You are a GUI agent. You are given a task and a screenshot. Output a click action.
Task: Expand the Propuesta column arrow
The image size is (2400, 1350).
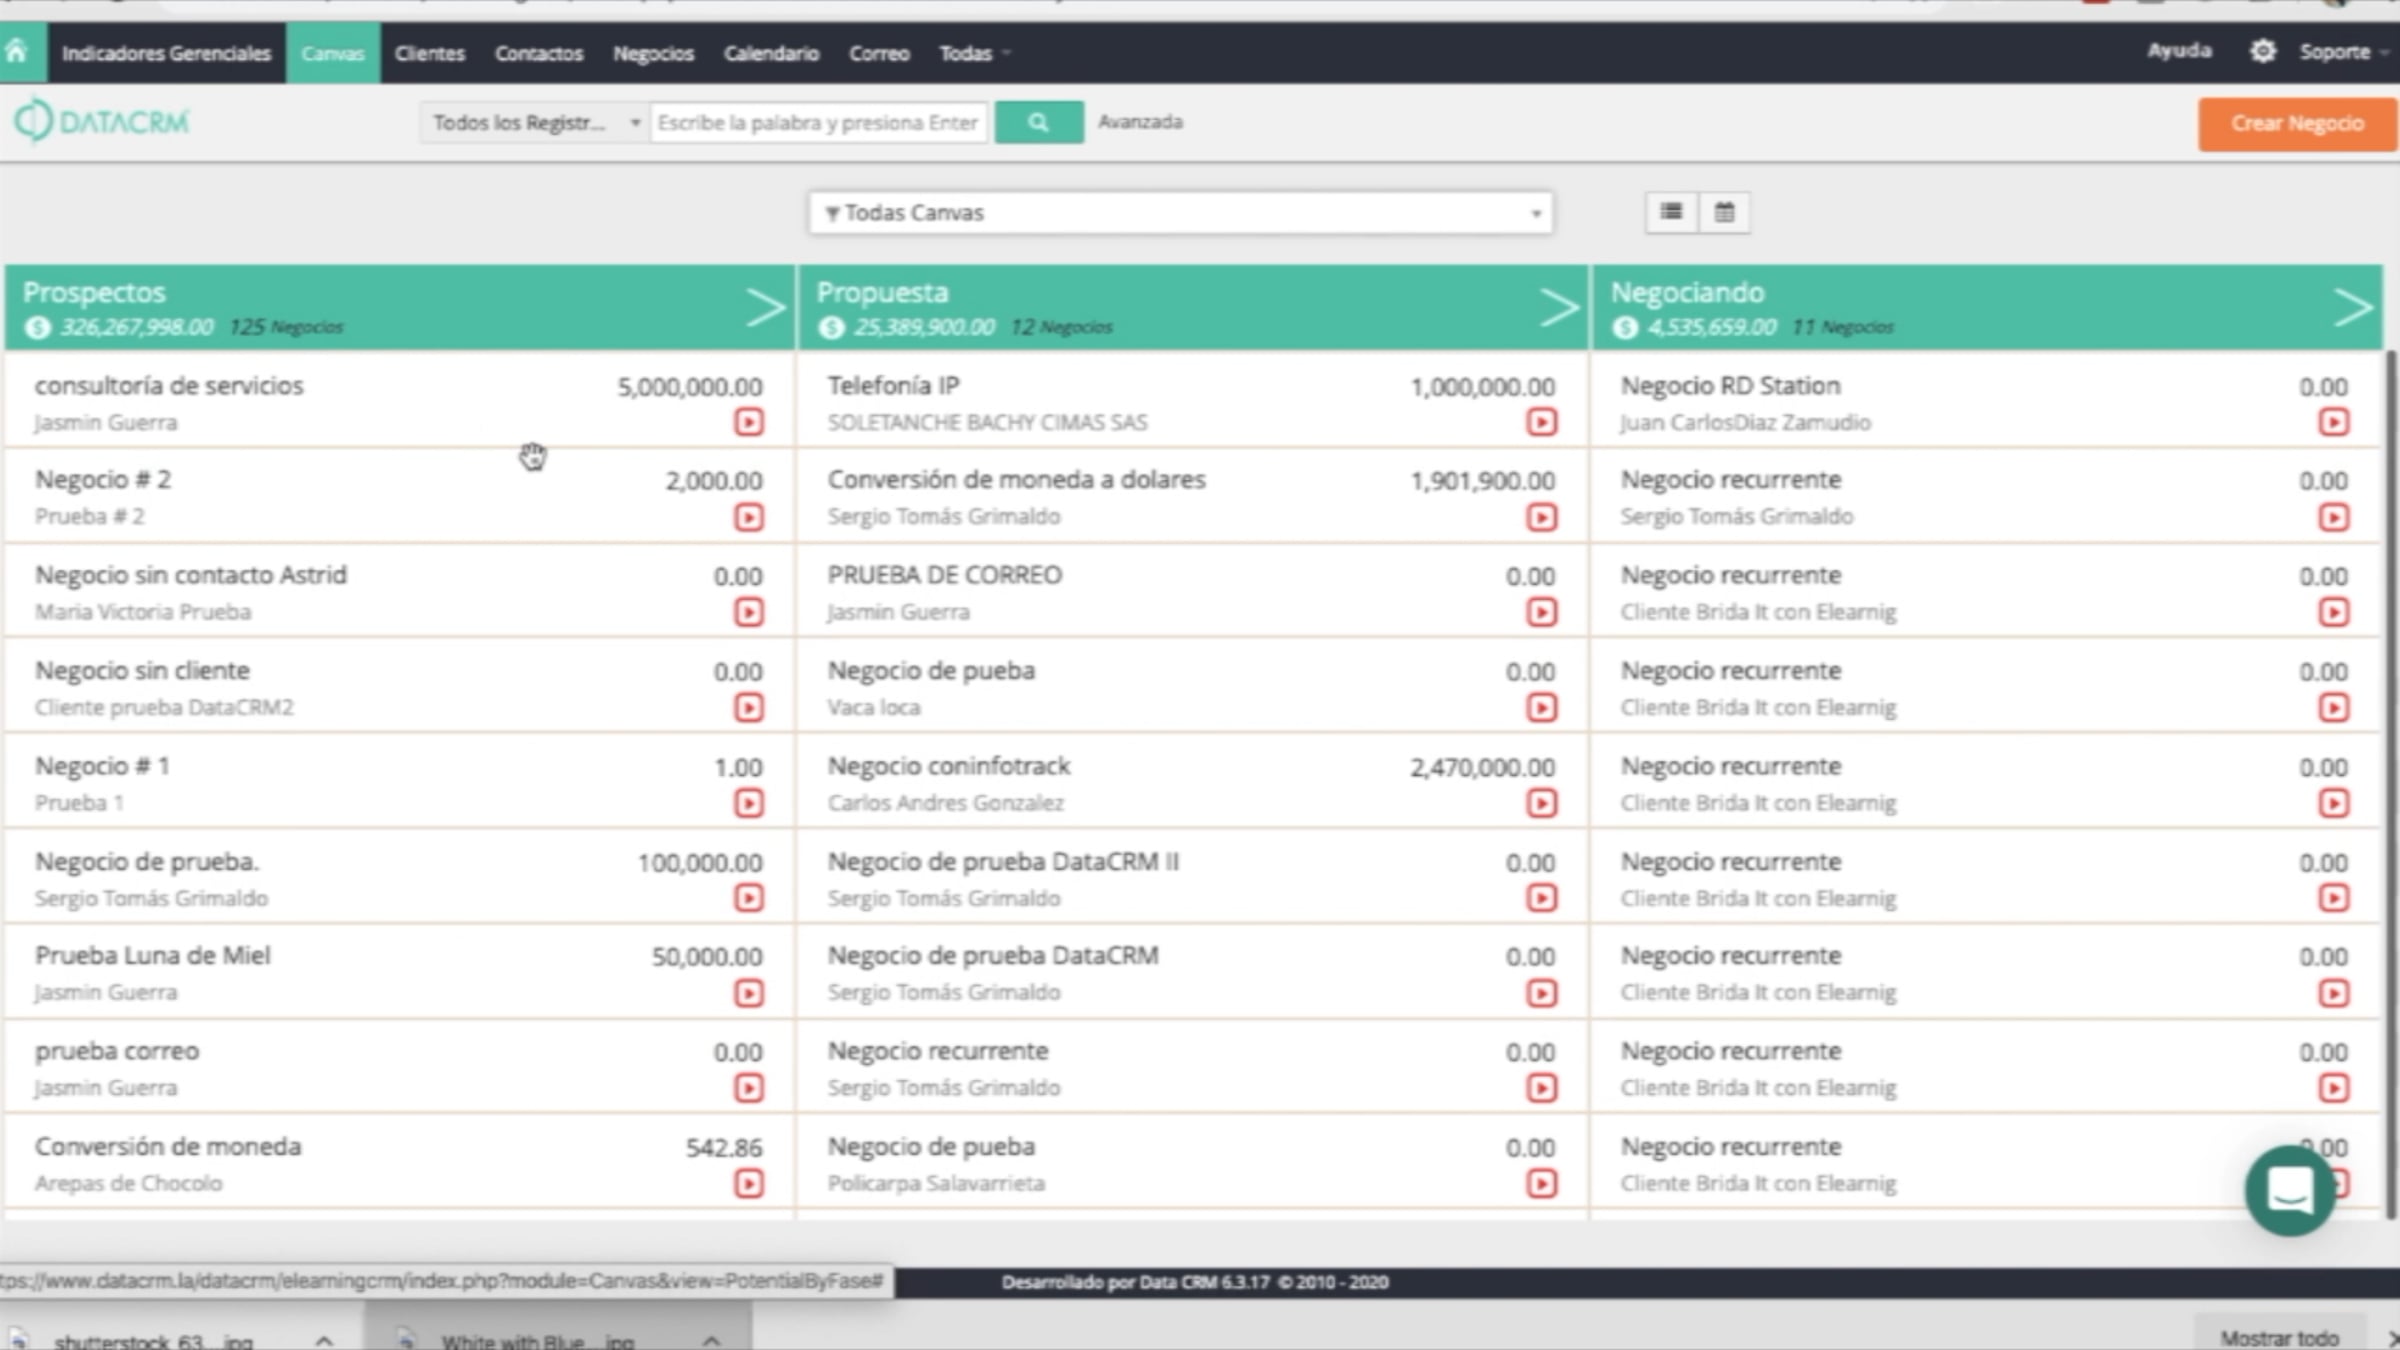pyautogui.click(x=1559, y=307)
